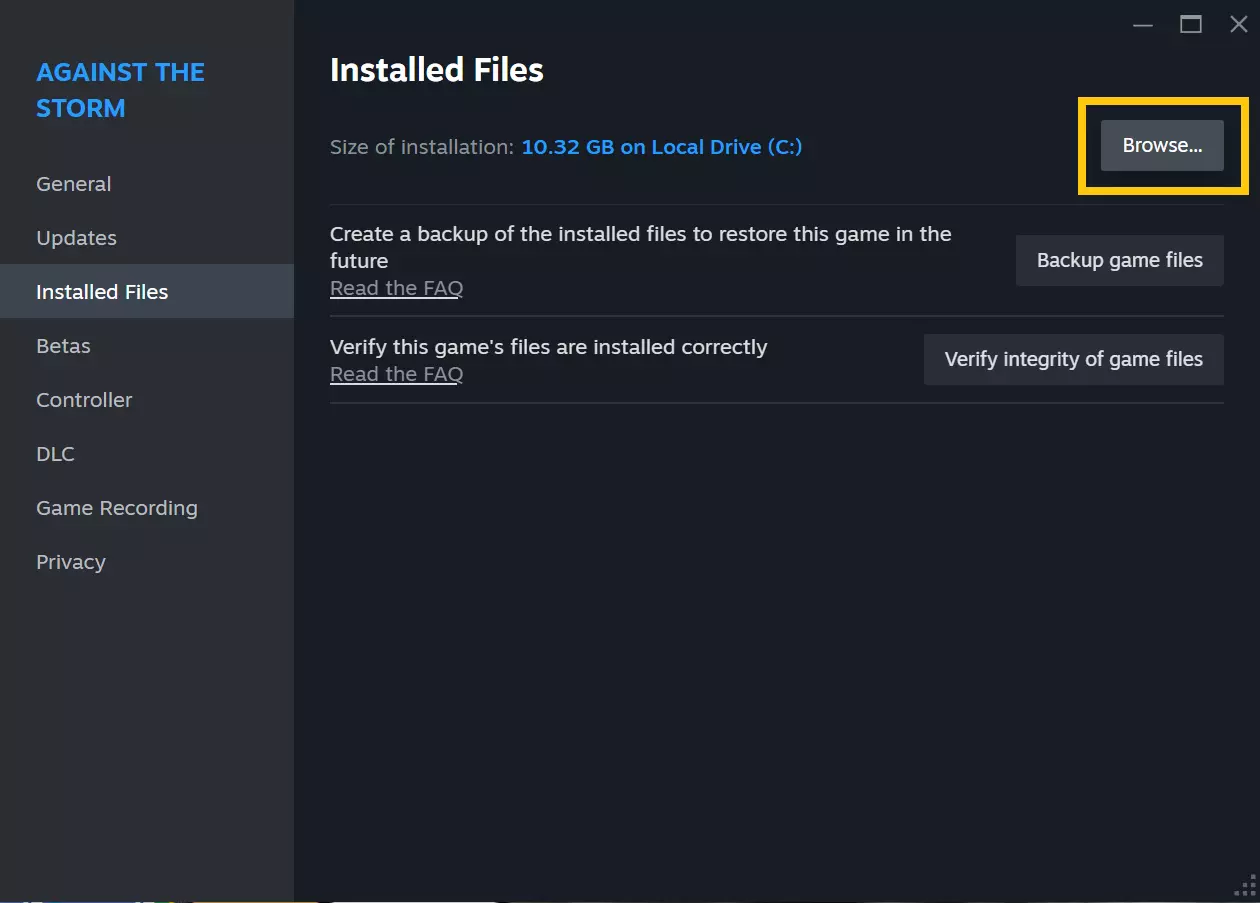Open Game Recording settings

[117, 508]
